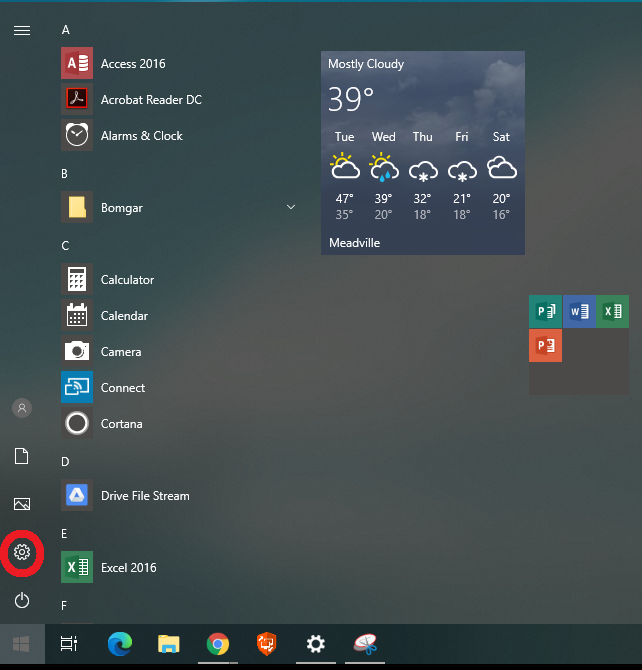Open the Camera app
The width and height of the screenshot is (642, 670).
pyautogui.click(x=180, y=351)
